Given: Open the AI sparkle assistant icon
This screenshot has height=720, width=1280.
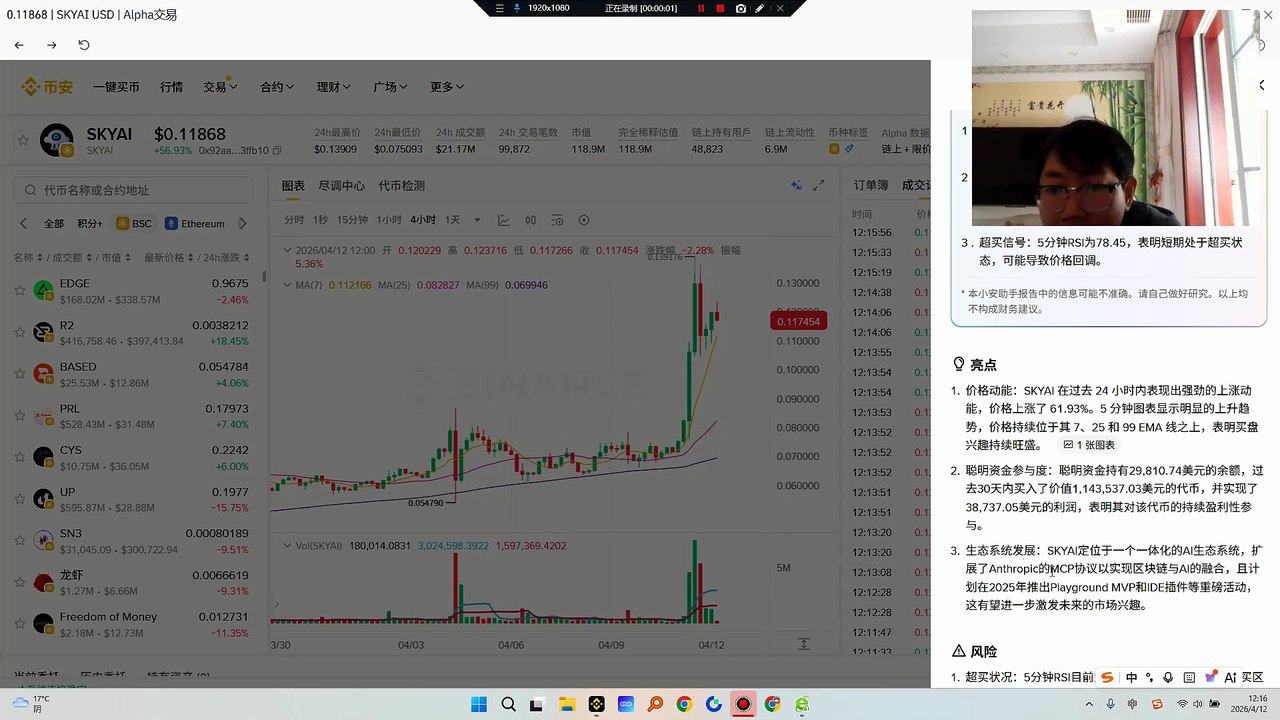Looking at the screenshot, I should point(796,185).
